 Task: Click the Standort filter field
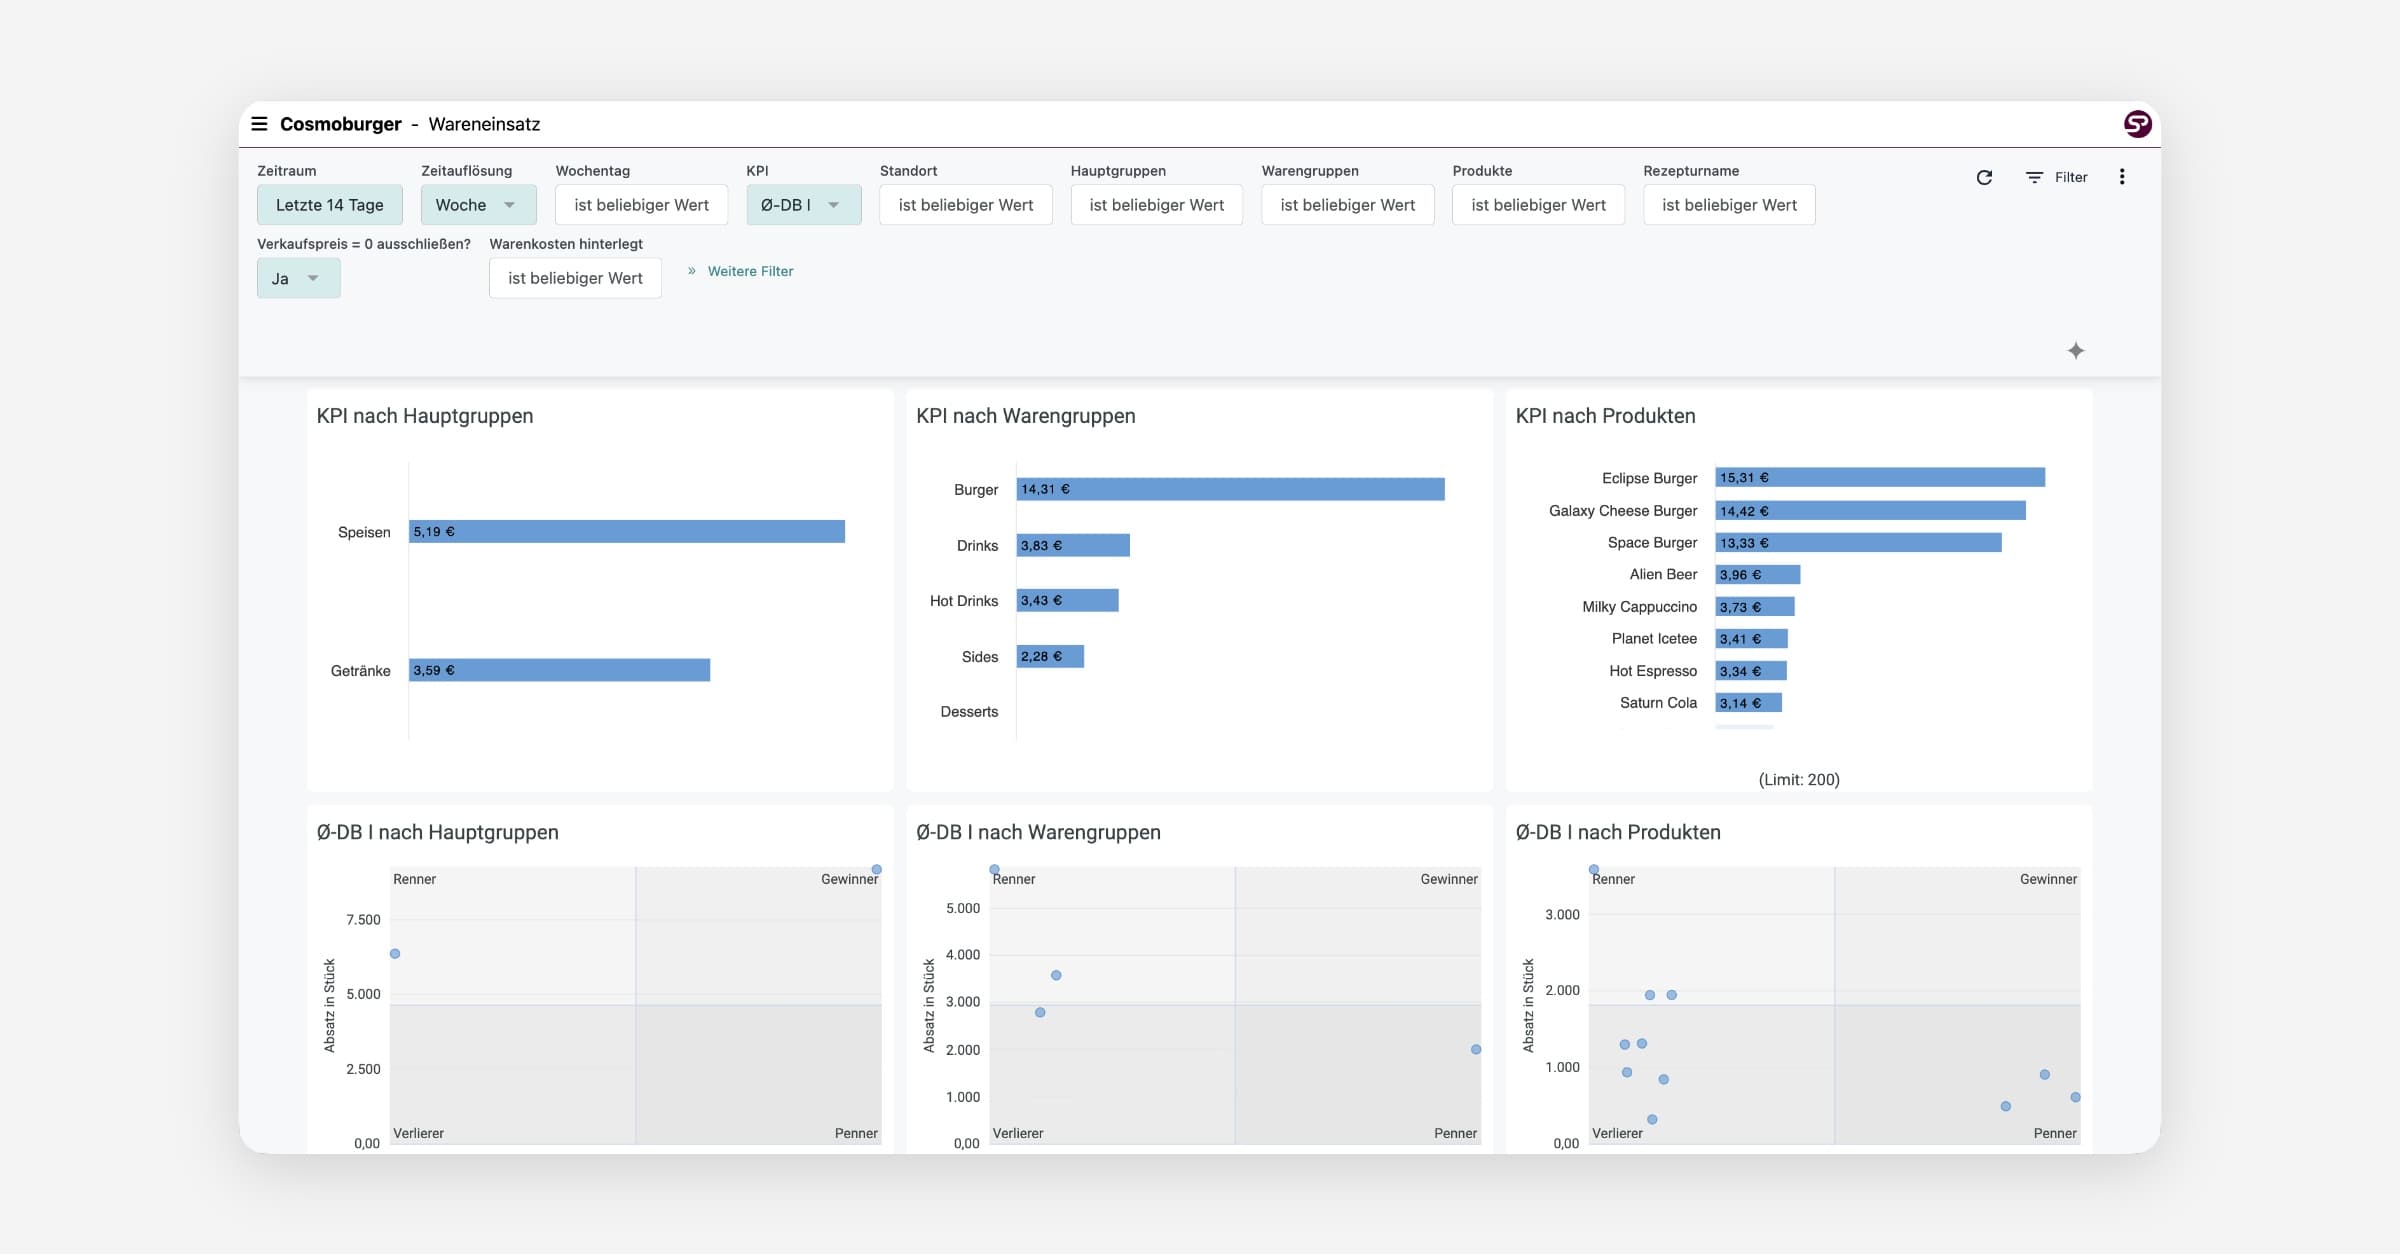[x=965, y=205]
